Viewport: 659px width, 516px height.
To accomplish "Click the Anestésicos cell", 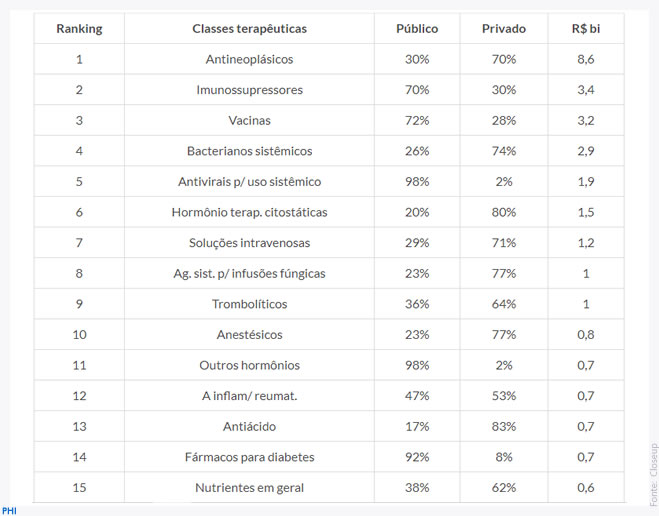I will coord(249,334).
